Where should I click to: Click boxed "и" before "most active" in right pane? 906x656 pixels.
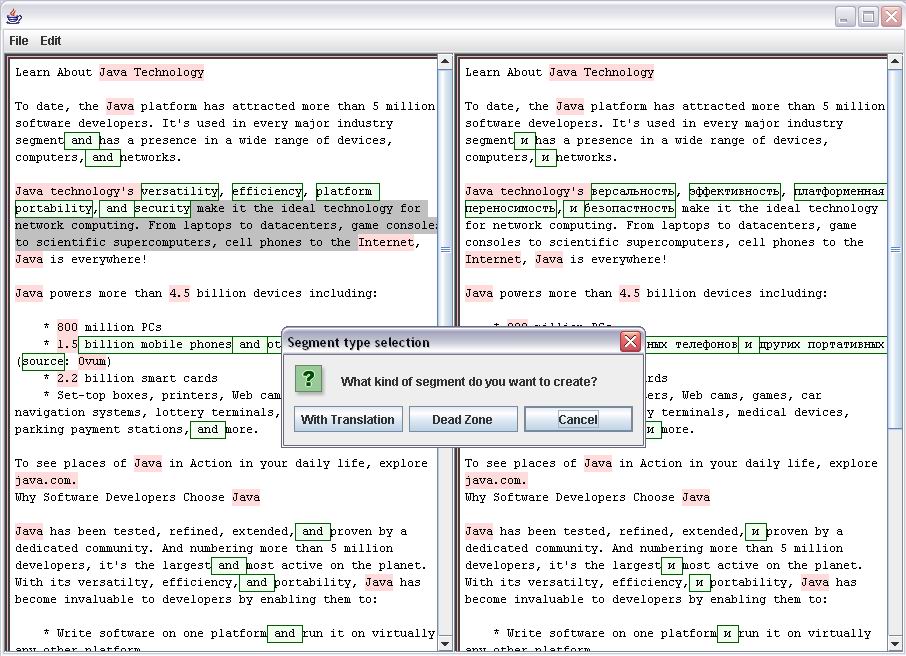tap(671, 565)
